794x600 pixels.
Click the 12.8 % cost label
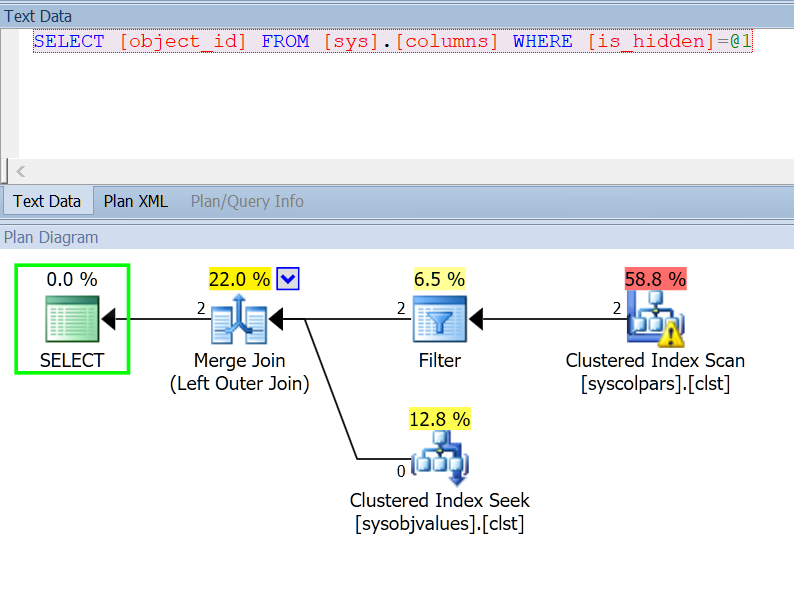click(x=440, y=419)
